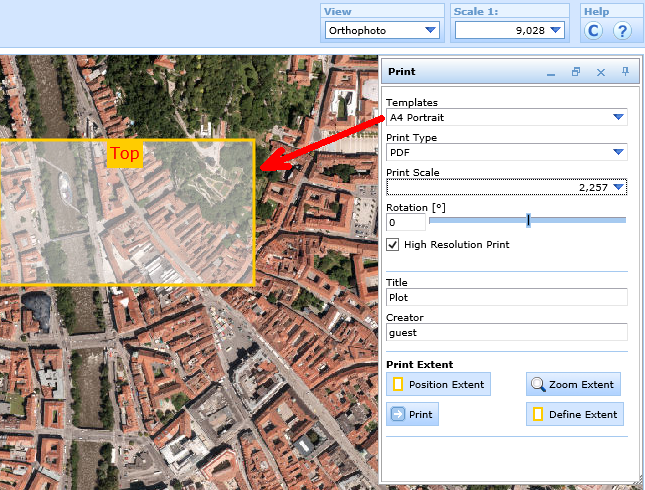
Task: Click the Print panel title bar text
Action: click(x=402, y=72)
